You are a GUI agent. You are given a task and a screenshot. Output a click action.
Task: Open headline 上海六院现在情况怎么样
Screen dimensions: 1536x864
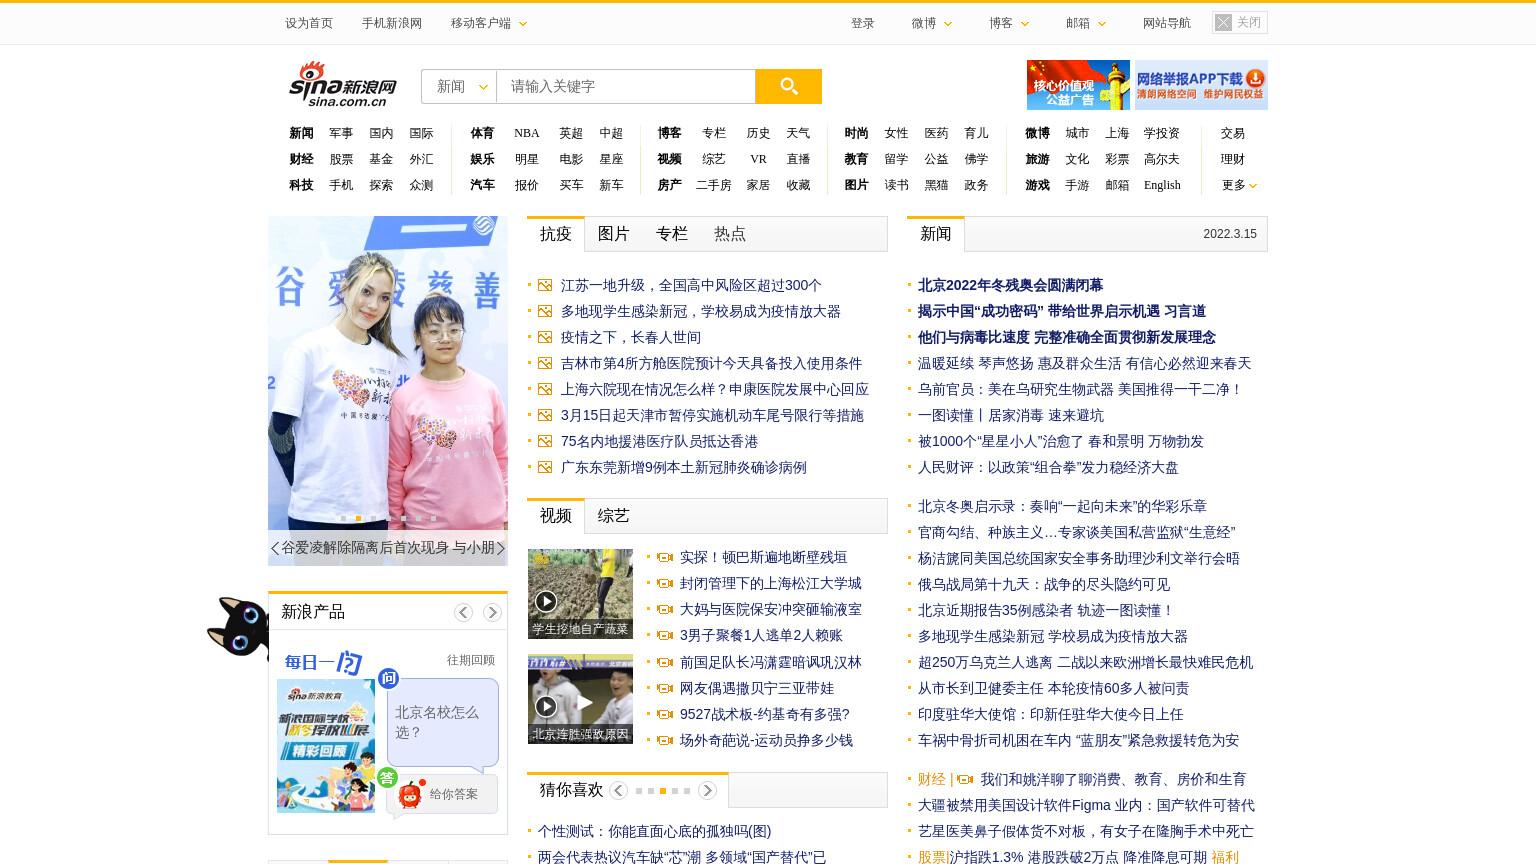(715, 389)
